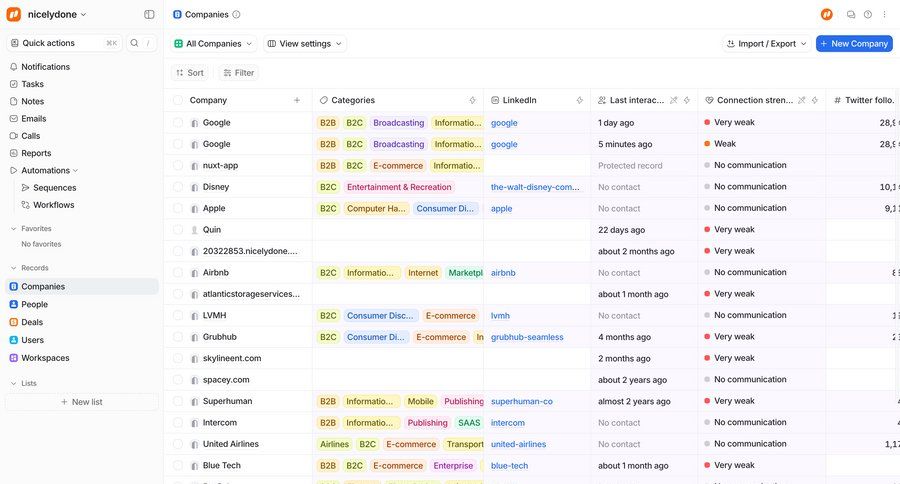Open the Import / Export dropdown
Image resolution: width=900 pixels, height=484 pixels.
766,44
